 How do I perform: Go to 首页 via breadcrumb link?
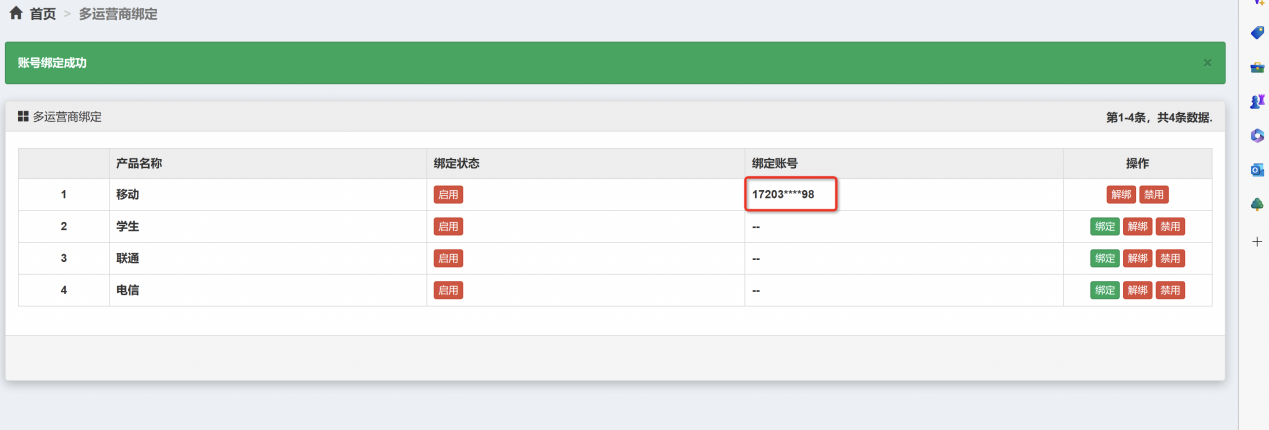click(x=42, y=14)
